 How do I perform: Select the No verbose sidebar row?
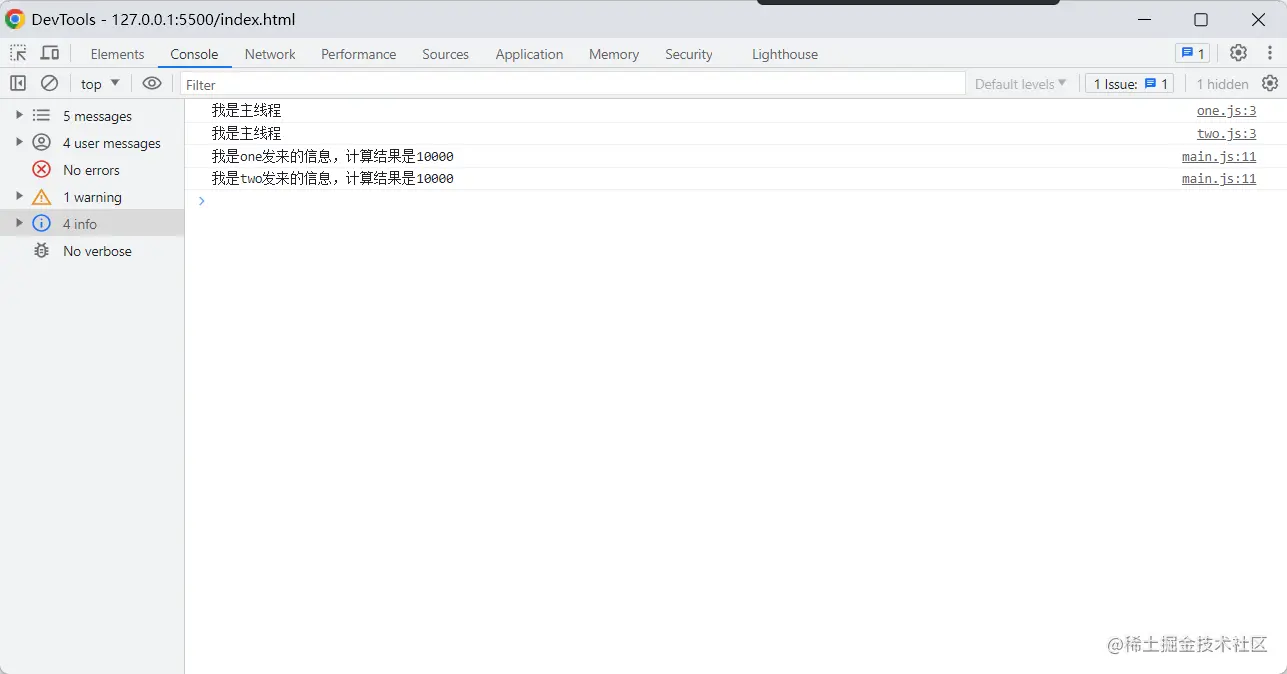pyautogui.click(x=92, y=250)
